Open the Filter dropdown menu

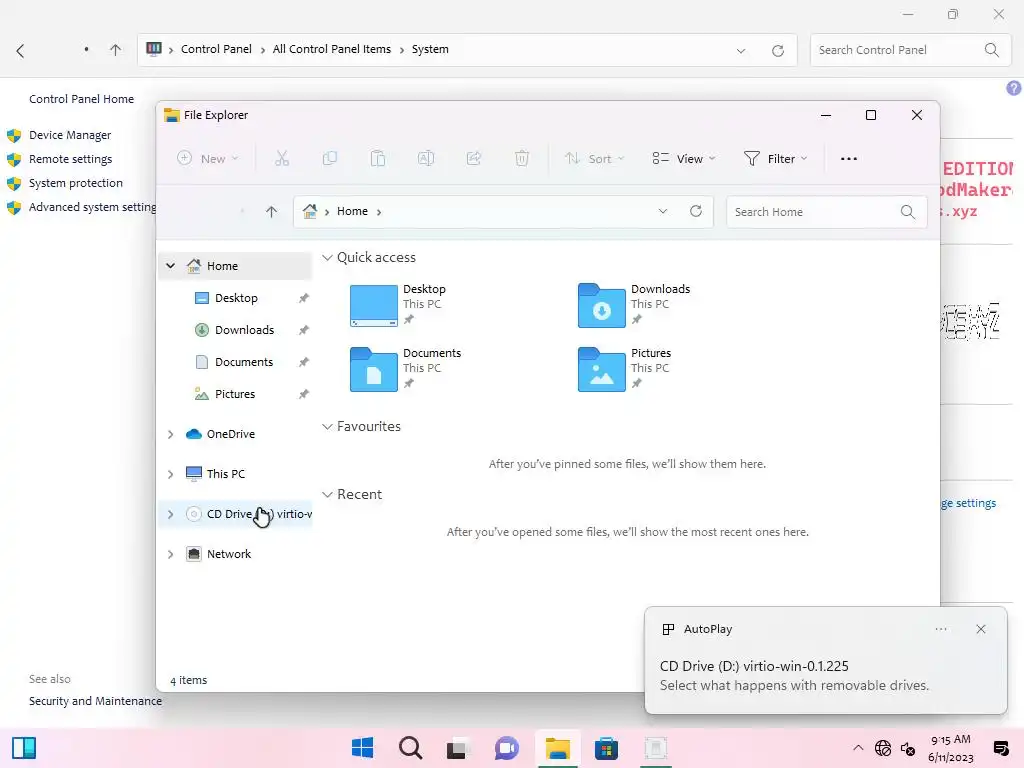click(776, 159)
